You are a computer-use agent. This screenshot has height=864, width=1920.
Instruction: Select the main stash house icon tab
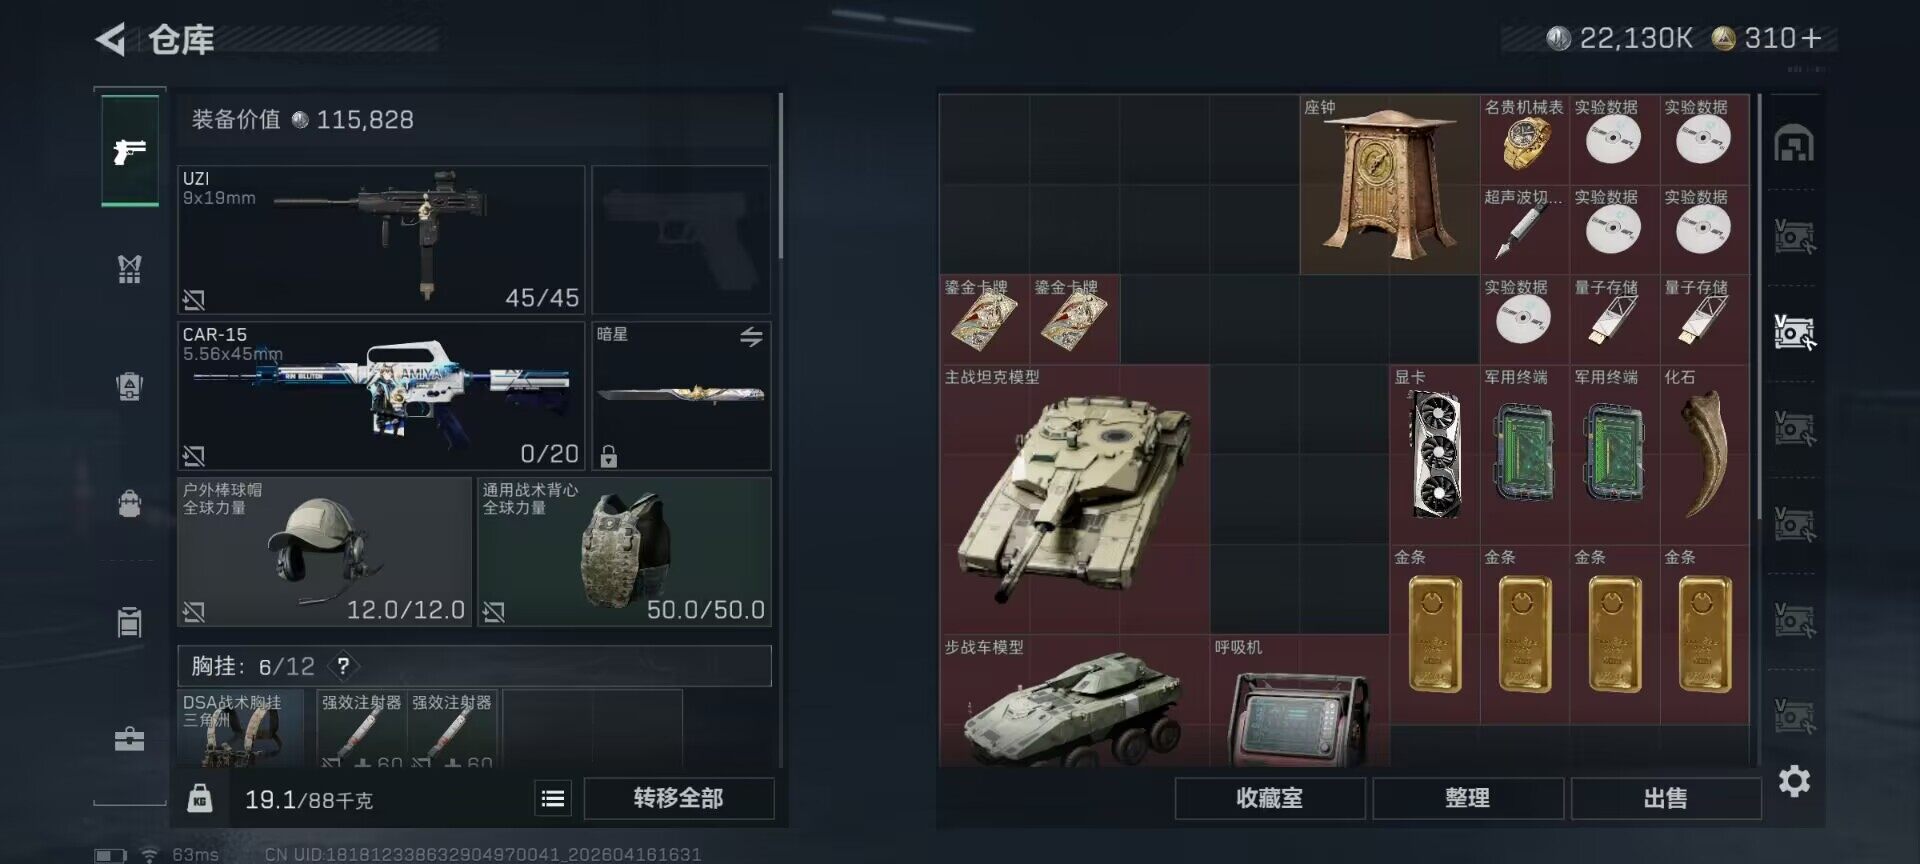tap(1794, 144)
